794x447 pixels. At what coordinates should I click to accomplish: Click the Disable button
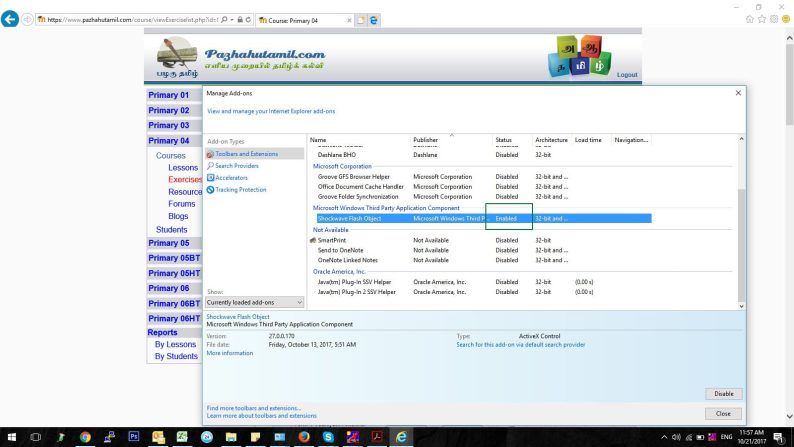(x=724, y=394)
